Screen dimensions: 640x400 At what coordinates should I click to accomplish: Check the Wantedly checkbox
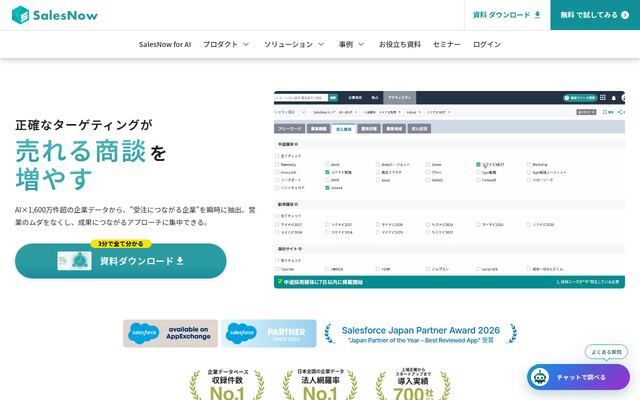(277, 164)
